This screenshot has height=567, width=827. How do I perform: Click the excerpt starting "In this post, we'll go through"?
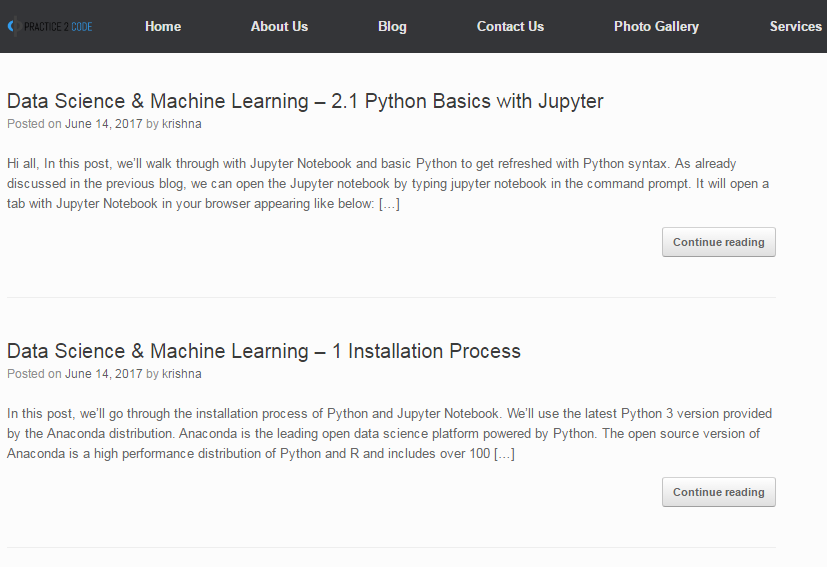pos(389,434)
